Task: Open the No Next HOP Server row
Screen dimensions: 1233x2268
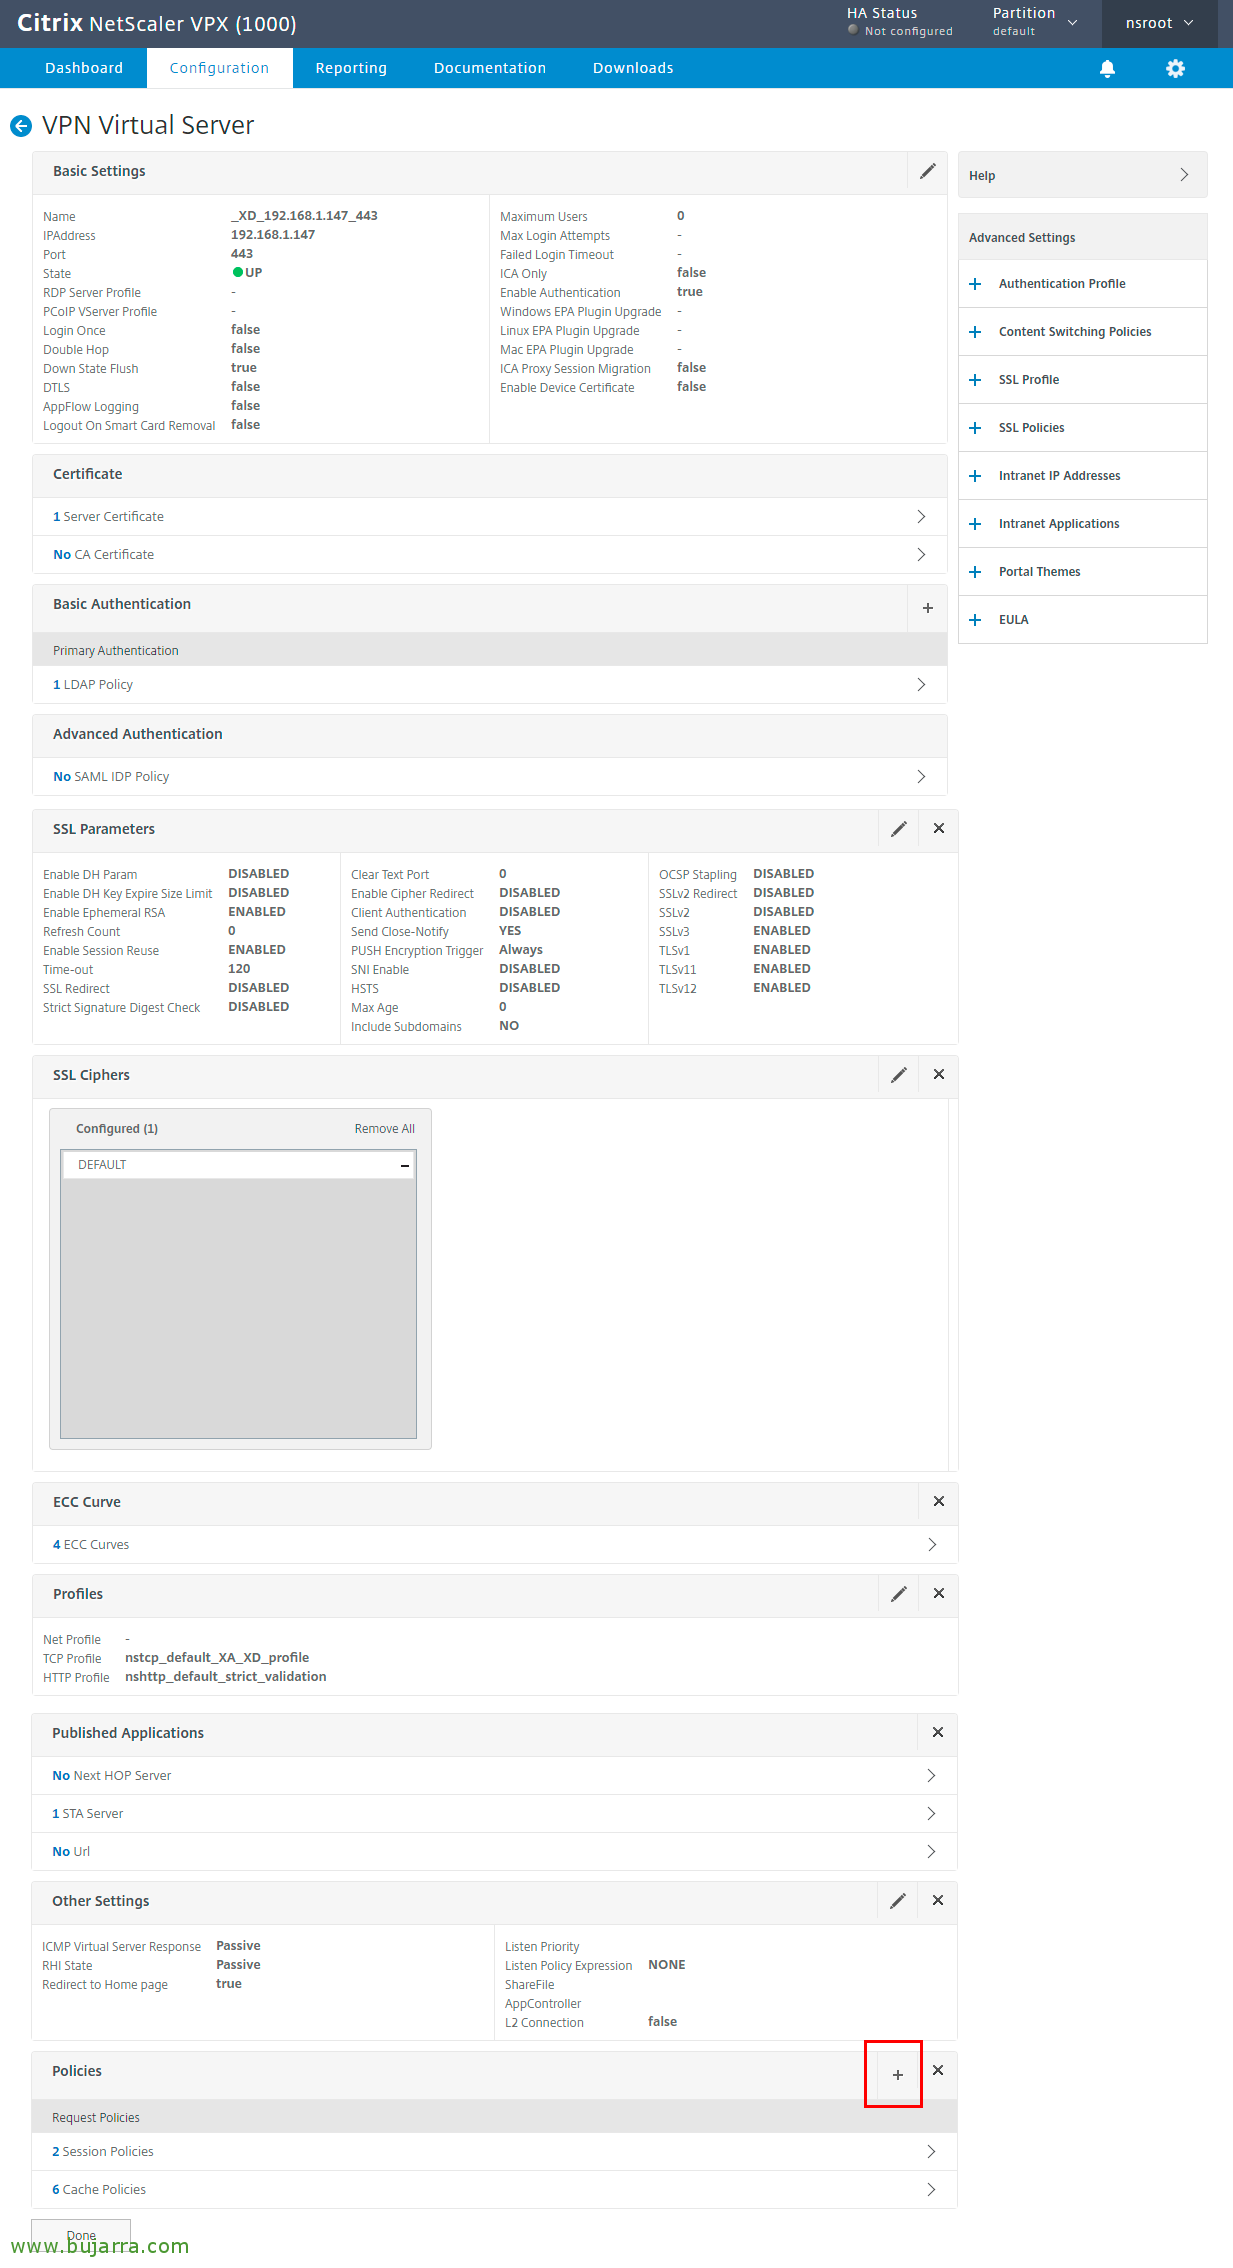Action: (495, 1776)
